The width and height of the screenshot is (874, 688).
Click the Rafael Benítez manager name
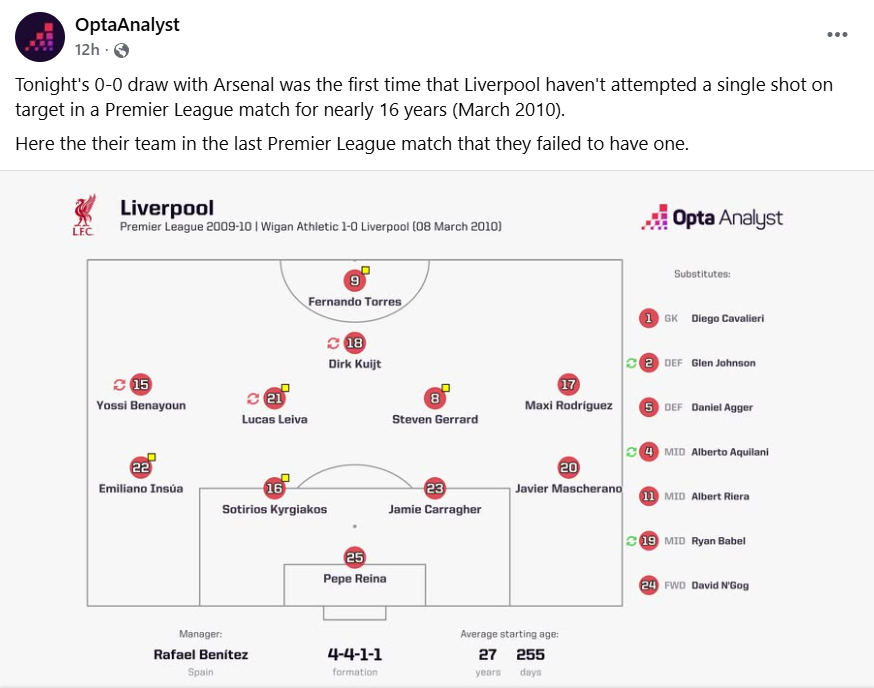tap(200, 654)
